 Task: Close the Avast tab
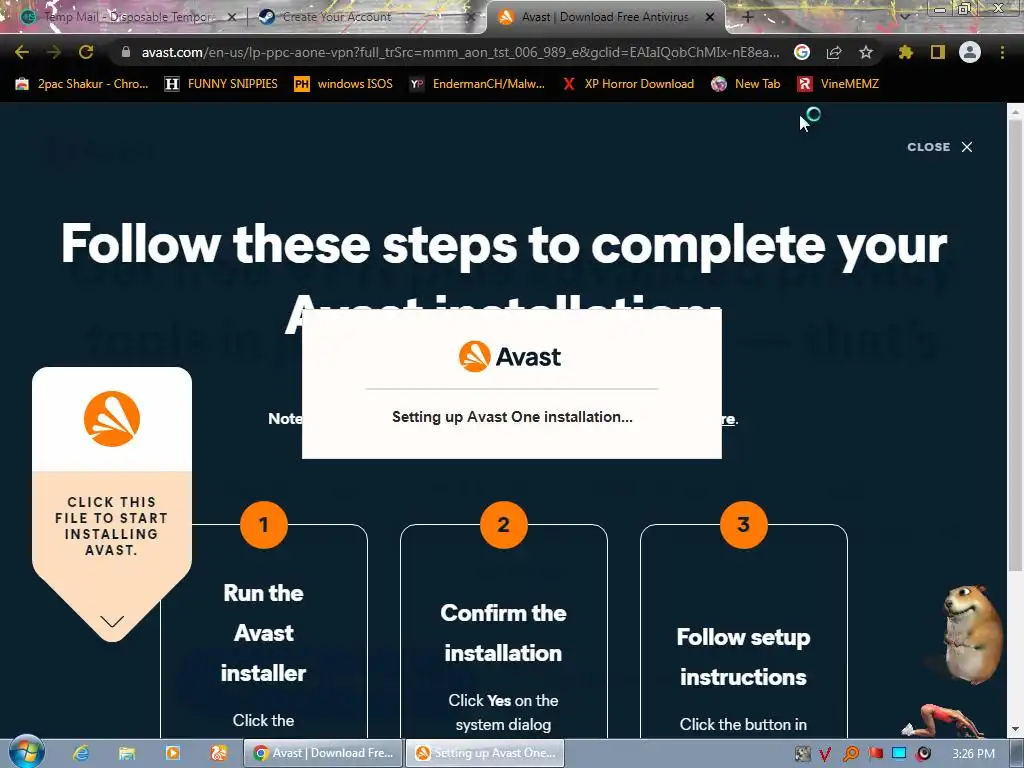(x=710, y=18)
